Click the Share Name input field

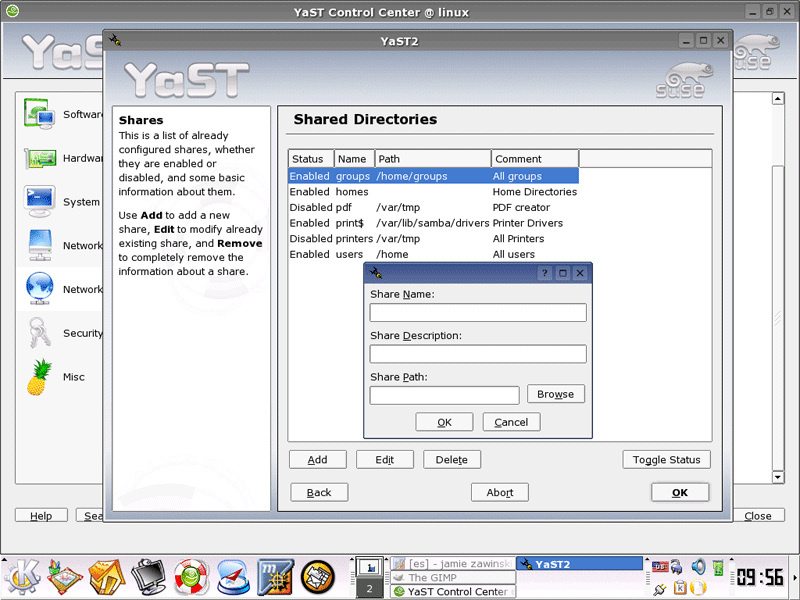478,313
